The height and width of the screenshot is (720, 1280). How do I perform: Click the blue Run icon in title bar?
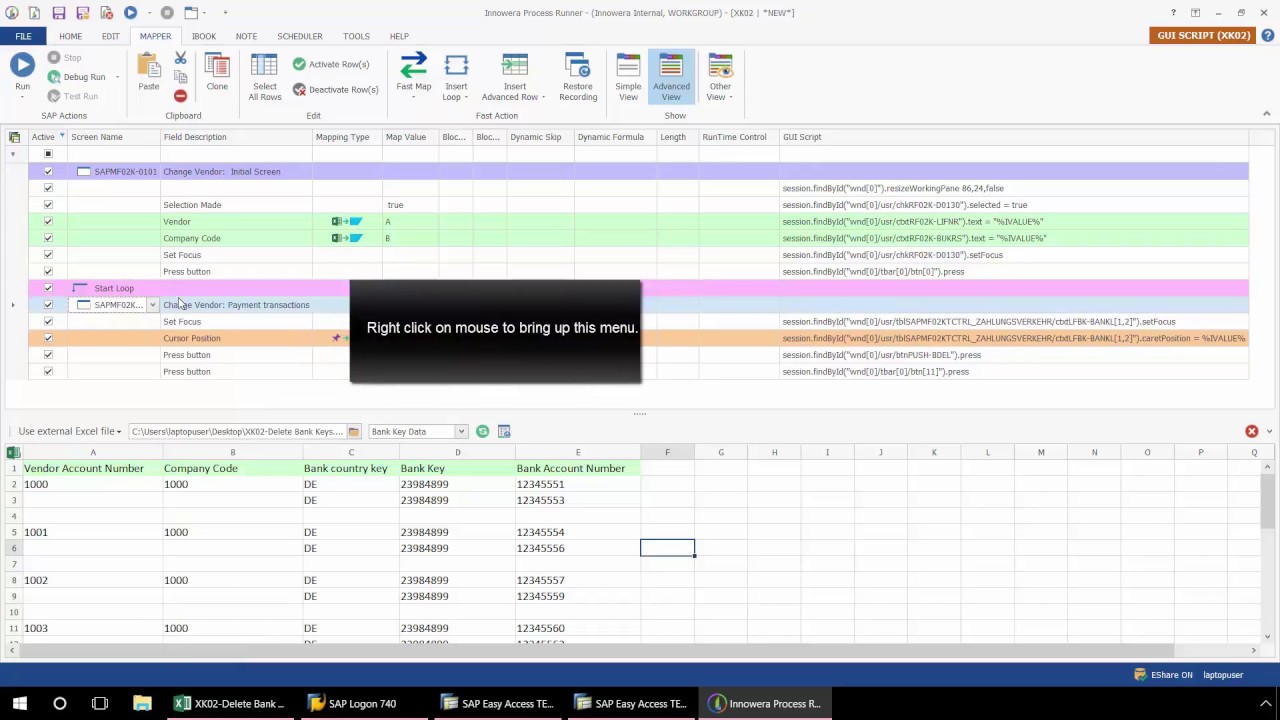[x=130, y=13]
